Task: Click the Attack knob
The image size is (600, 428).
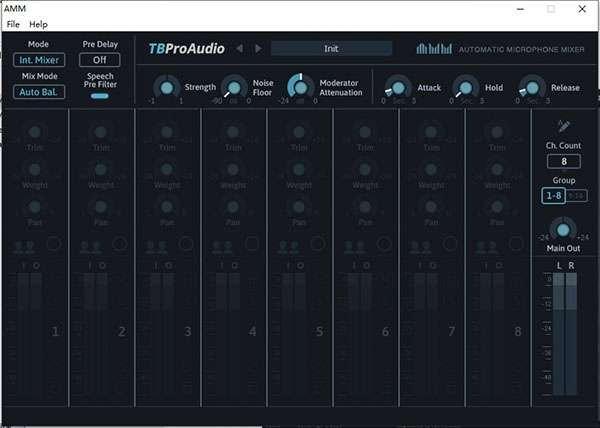Action: point(398,88)
